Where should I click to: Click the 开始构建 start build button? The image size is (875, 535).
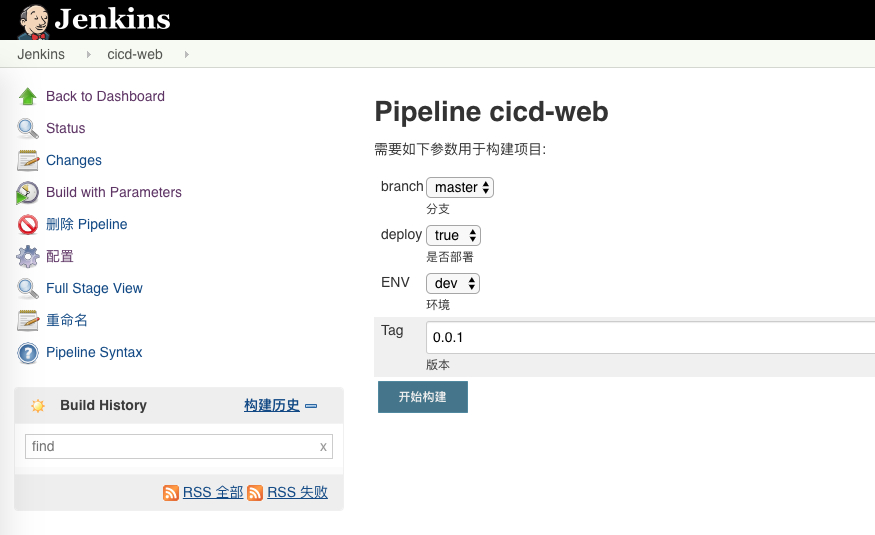(422, 397)
